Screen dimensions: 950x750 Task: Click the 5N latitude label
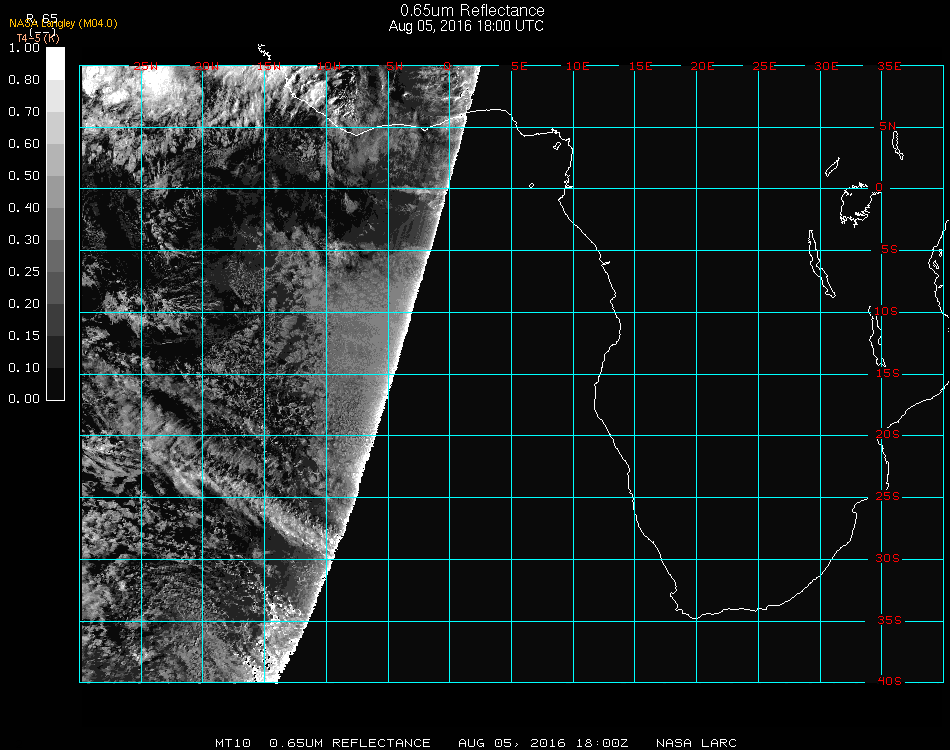pyautogui.click(x=888, y=126)
